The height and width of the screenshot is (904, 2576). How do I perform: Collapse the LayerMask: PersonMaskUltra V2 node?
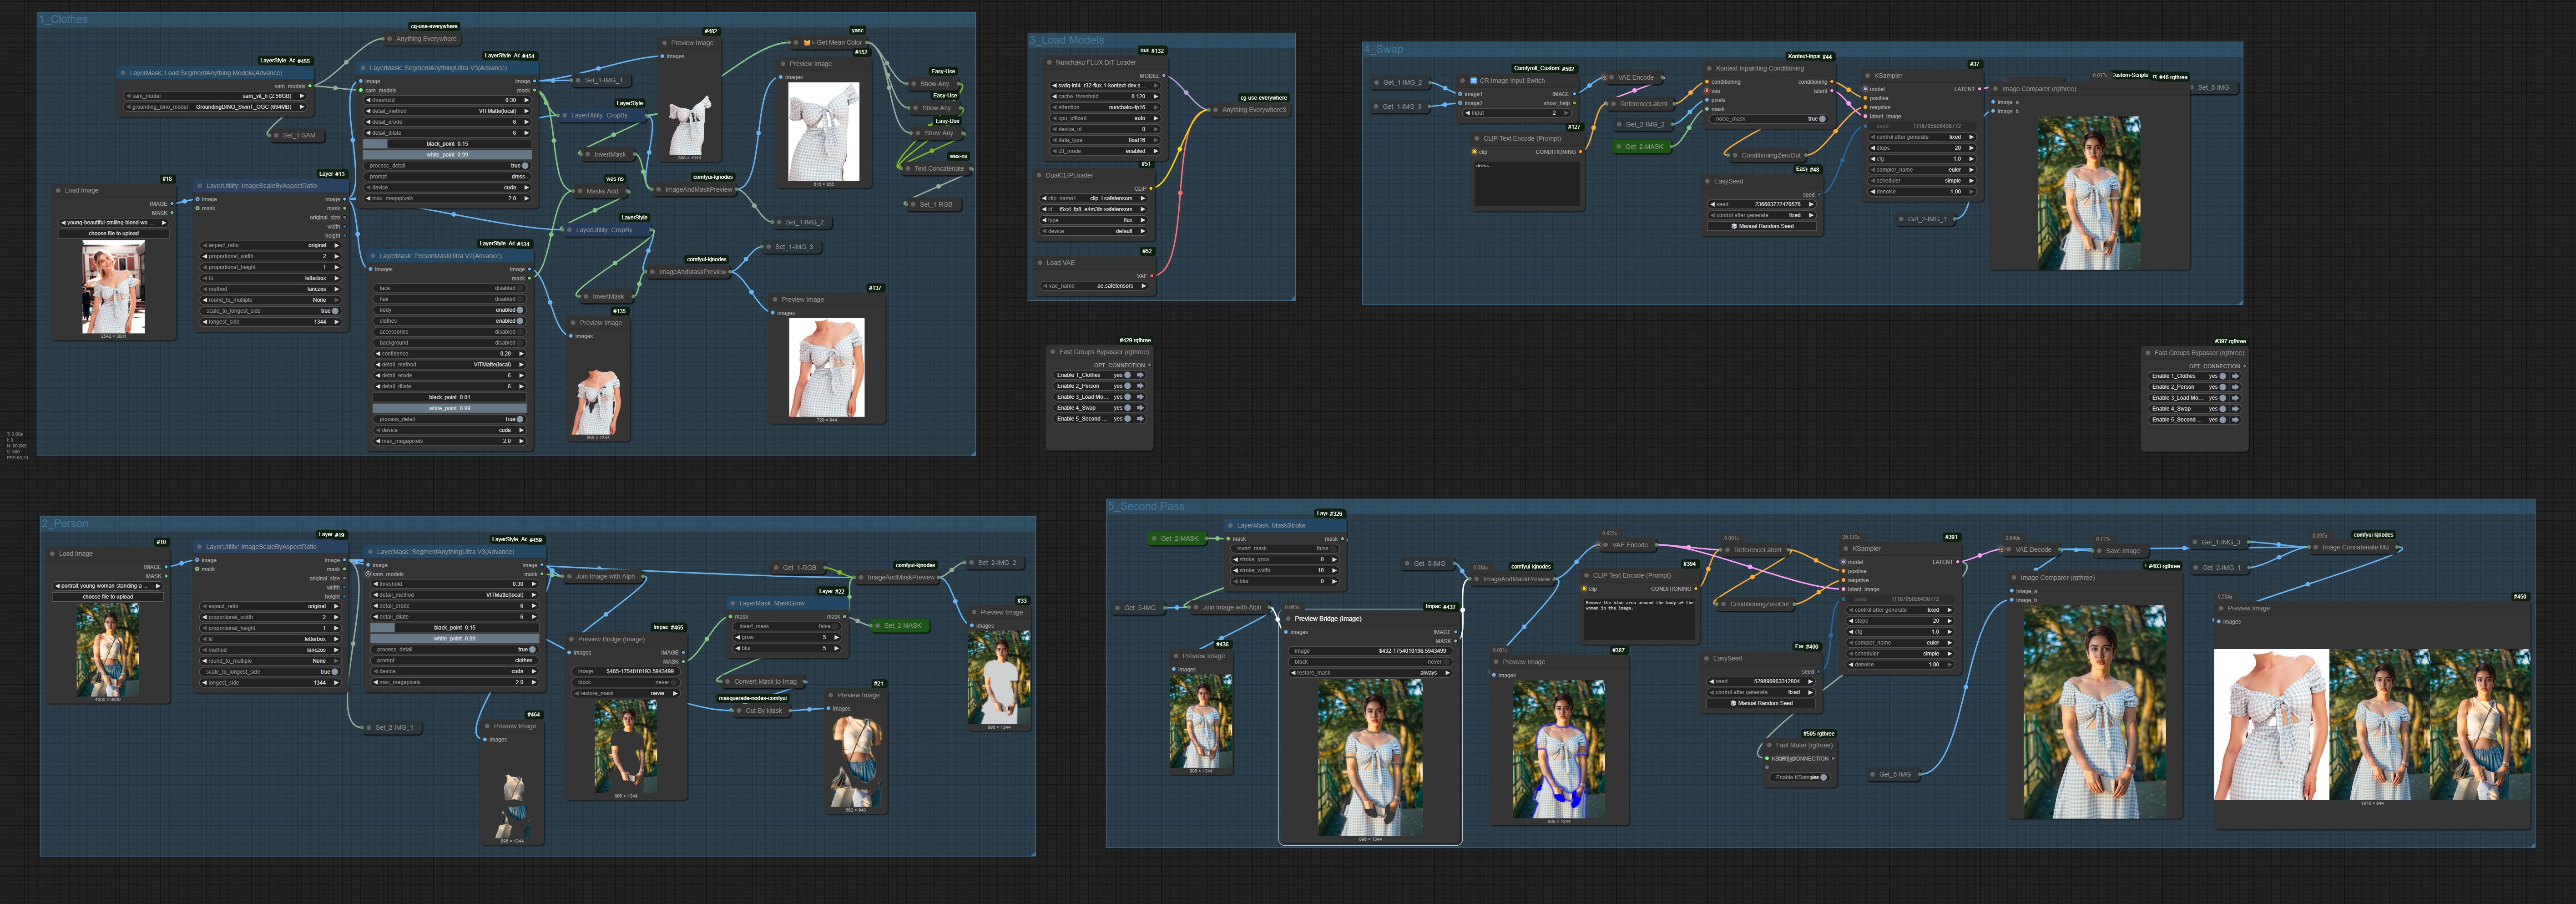[x=372, y=256]
